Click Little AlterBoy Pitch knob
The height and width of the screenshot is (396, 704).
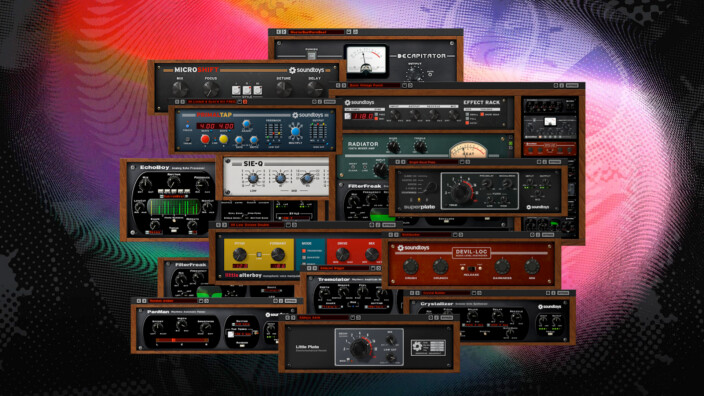pos(239,255)
